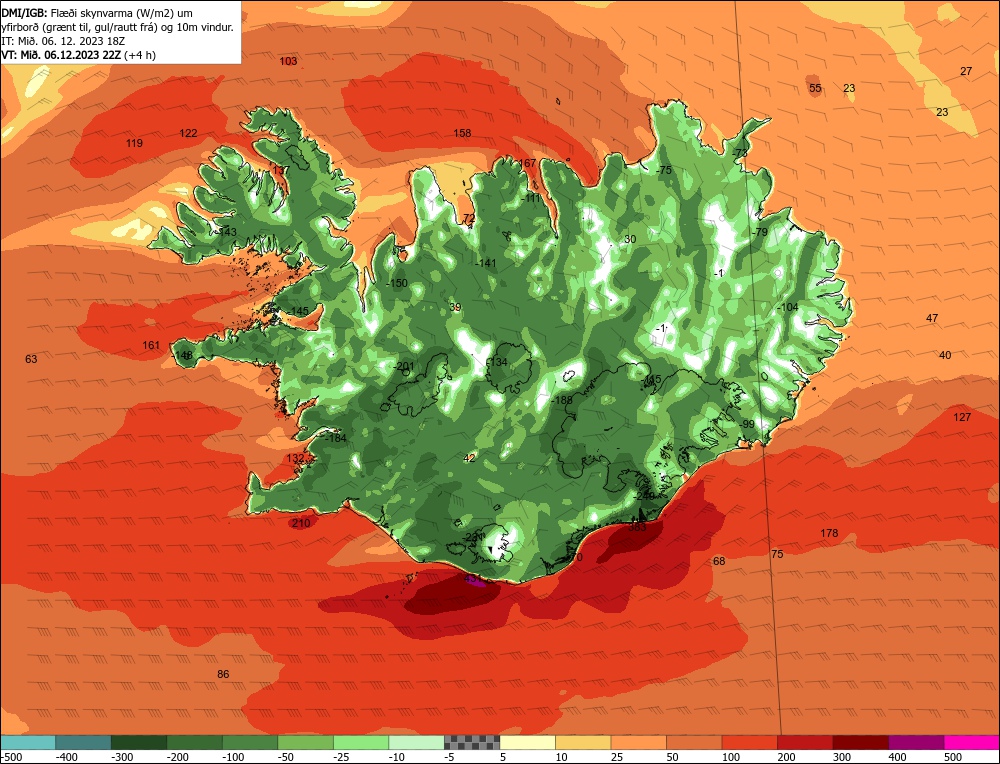Click the purple 400 to 500 legend swatch

916,742
